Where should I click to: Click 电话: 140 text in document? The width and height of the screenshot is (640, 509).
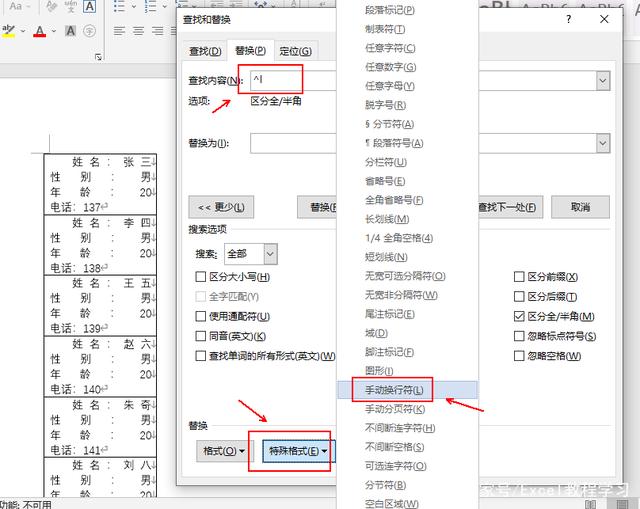pos(76,389)
